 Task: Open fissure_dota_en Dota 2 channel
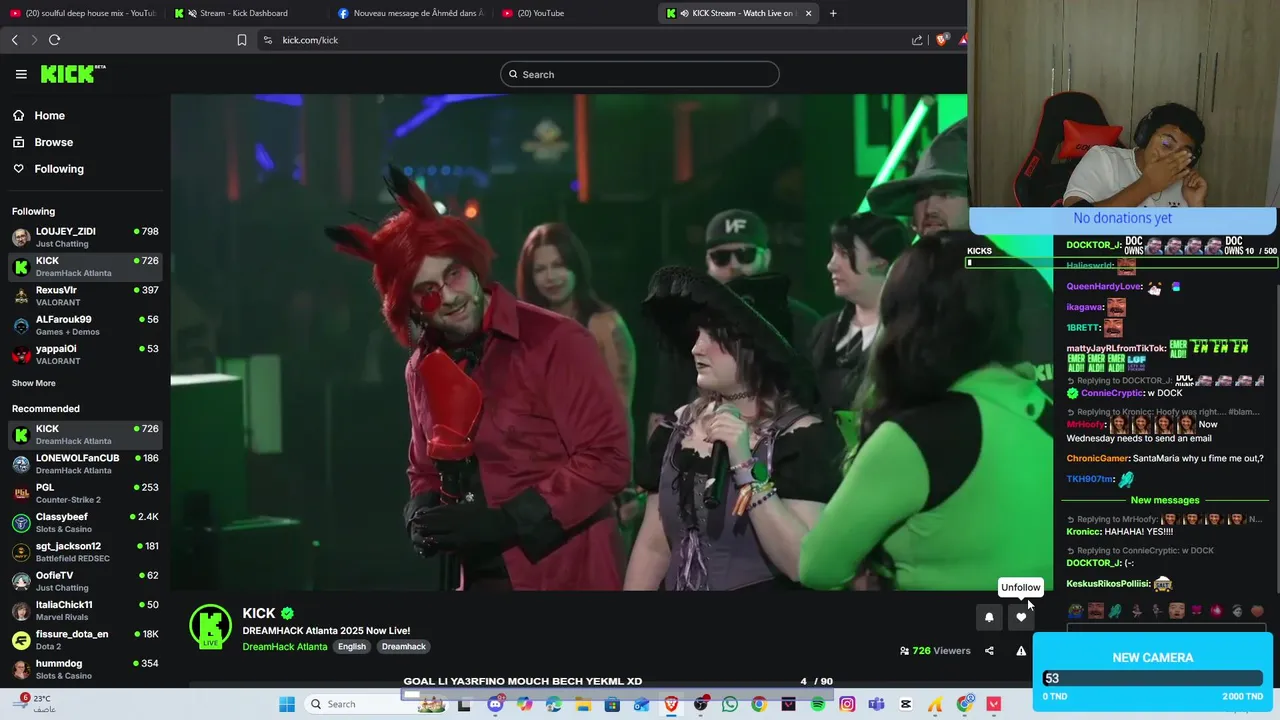click(x=85, y=640)
